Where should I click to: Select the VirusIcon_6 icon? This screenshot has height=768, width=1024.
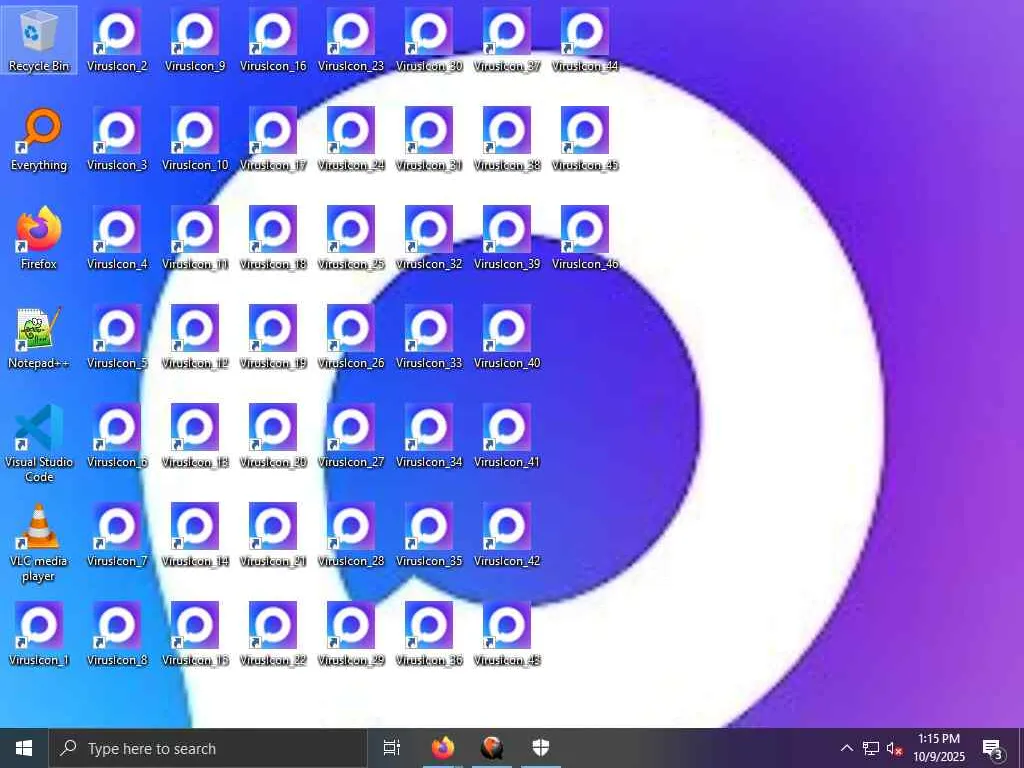117,436
